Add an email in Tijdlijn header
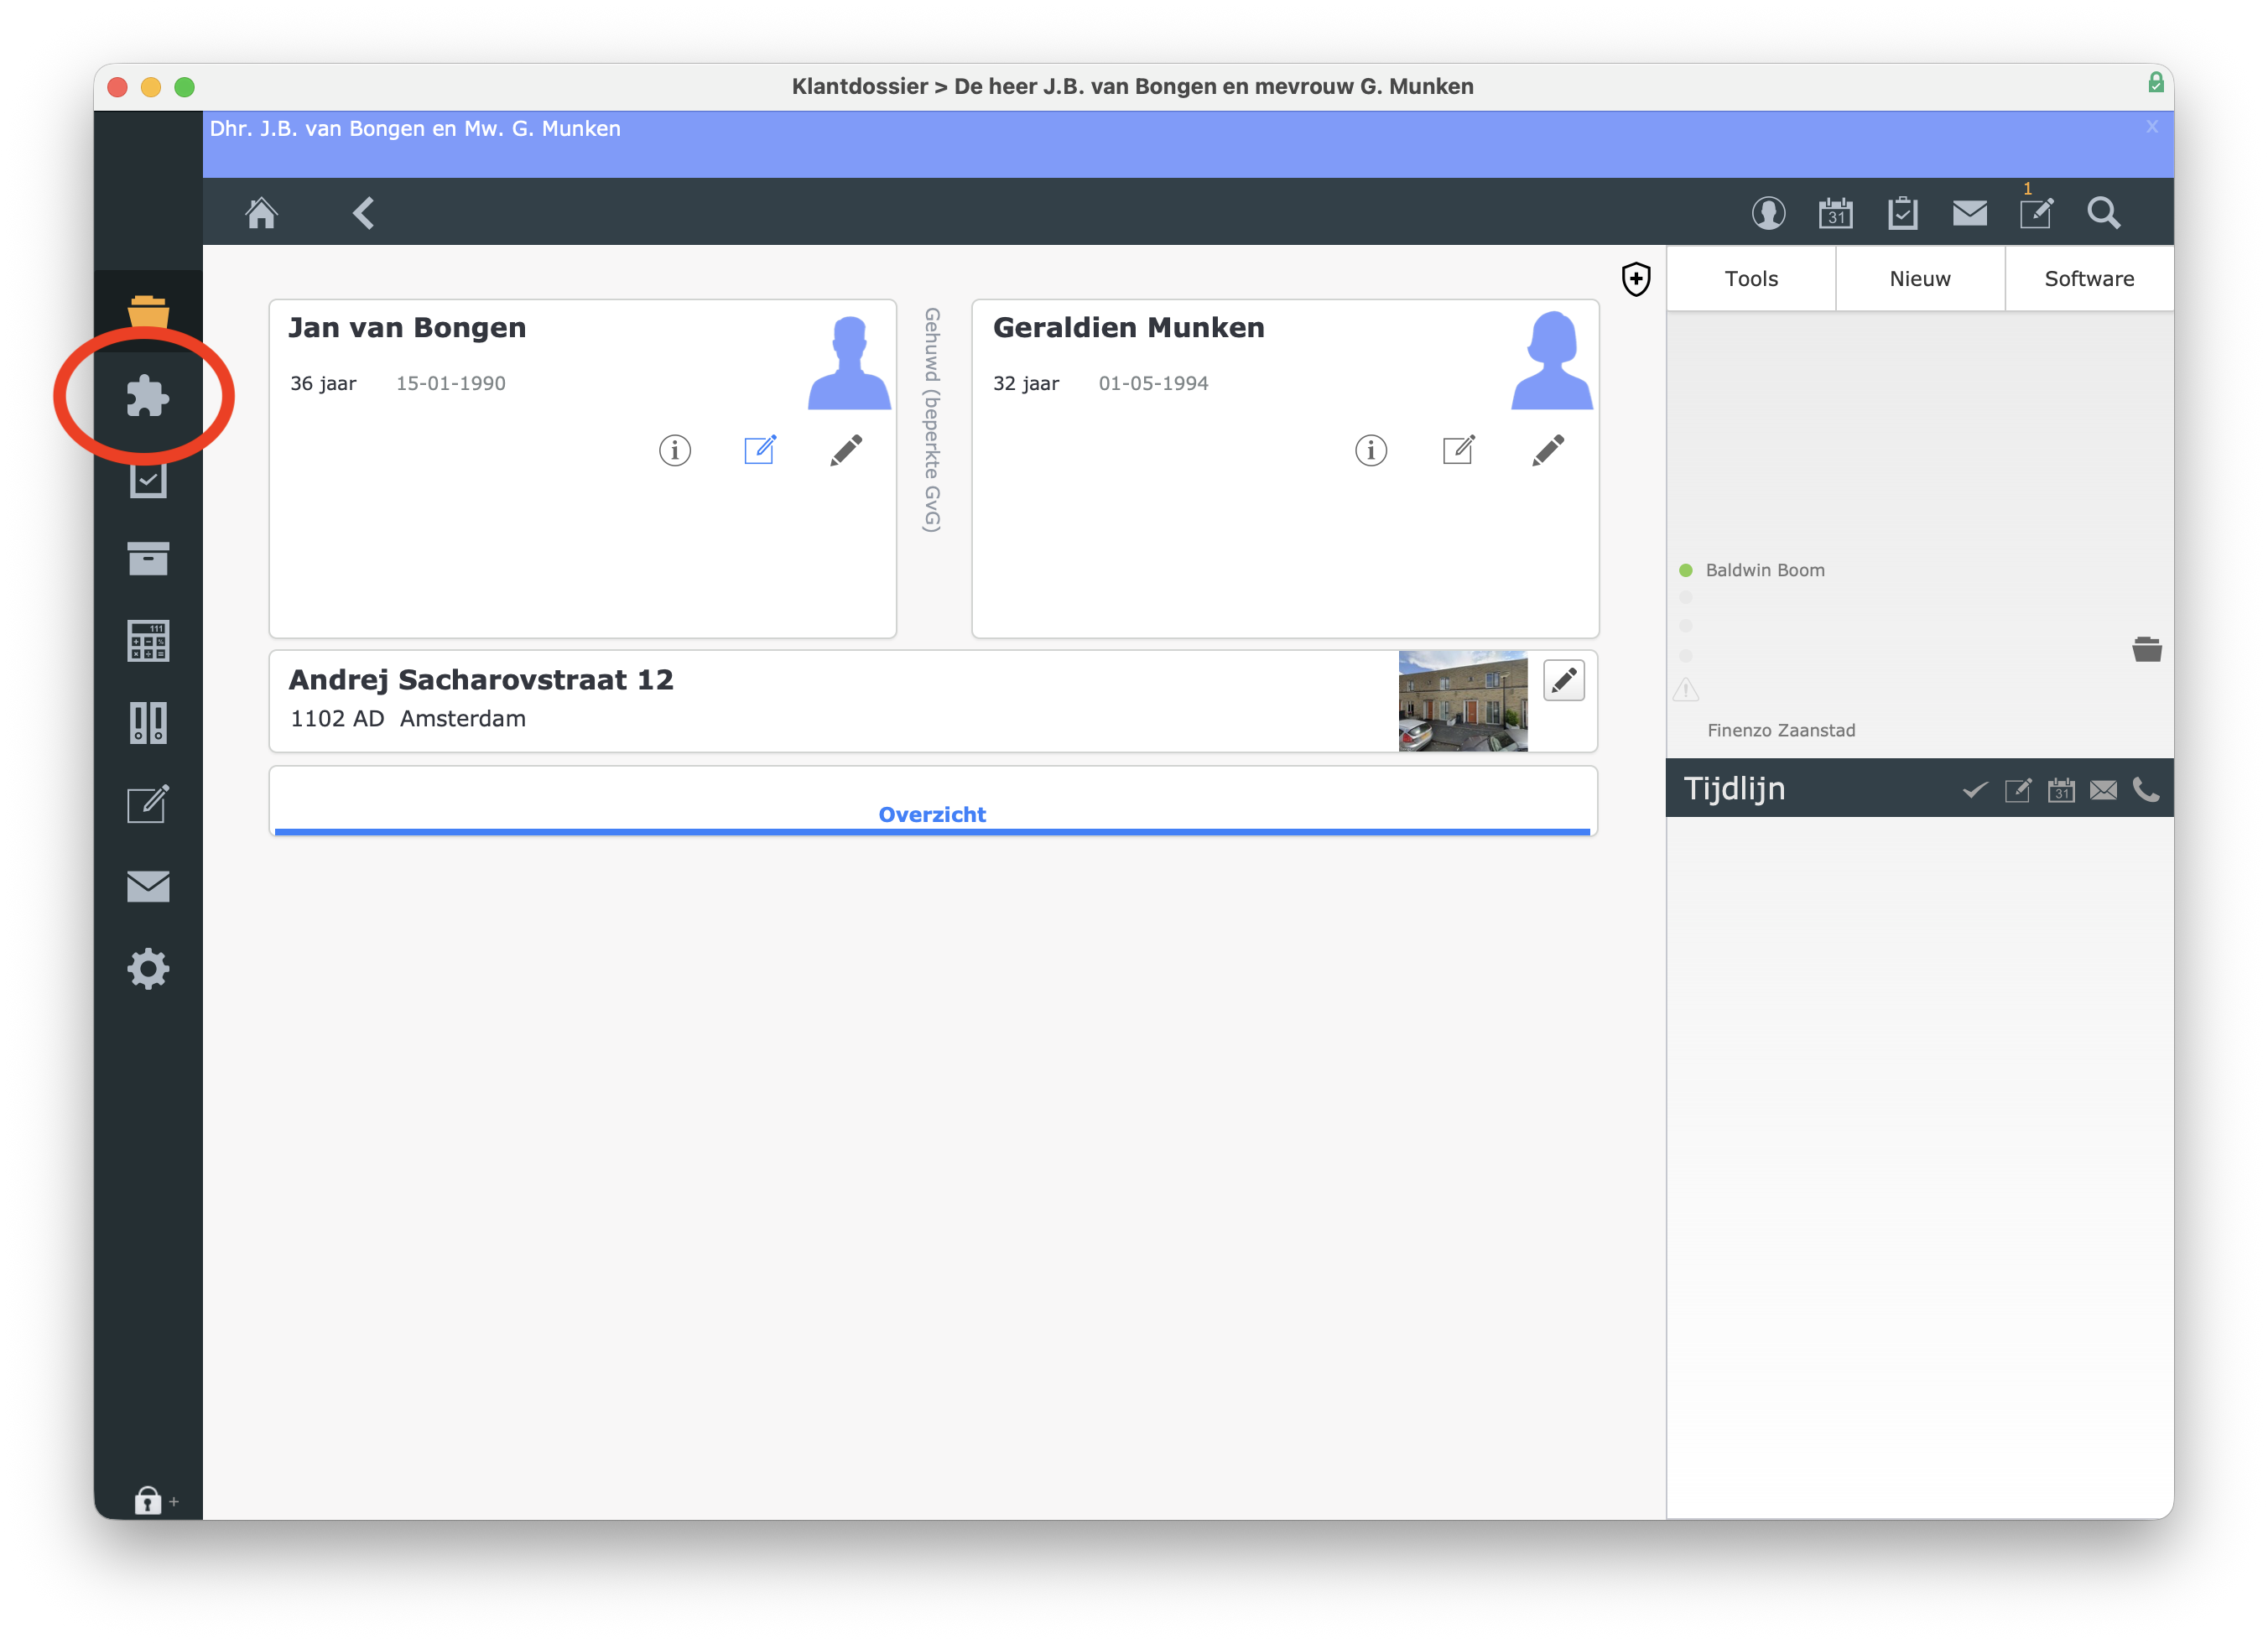 click(2103, 790)
